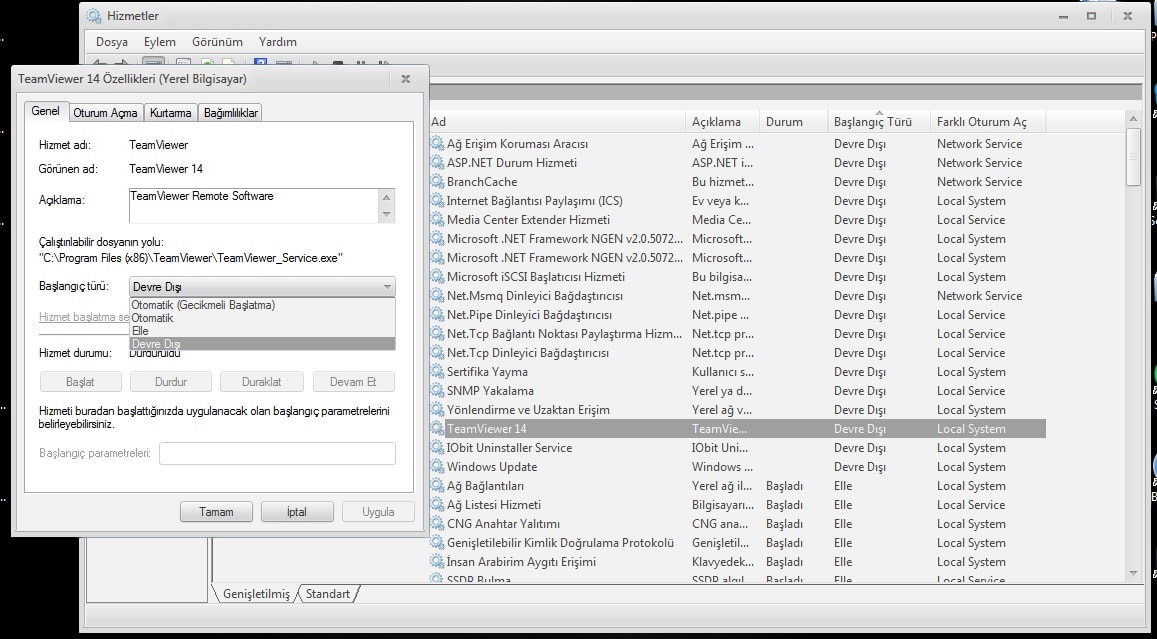This screenshot has height=639, width=1157.
Task: Click the SNMP Yakalama service gear icon
Action: tap(438, 391)
